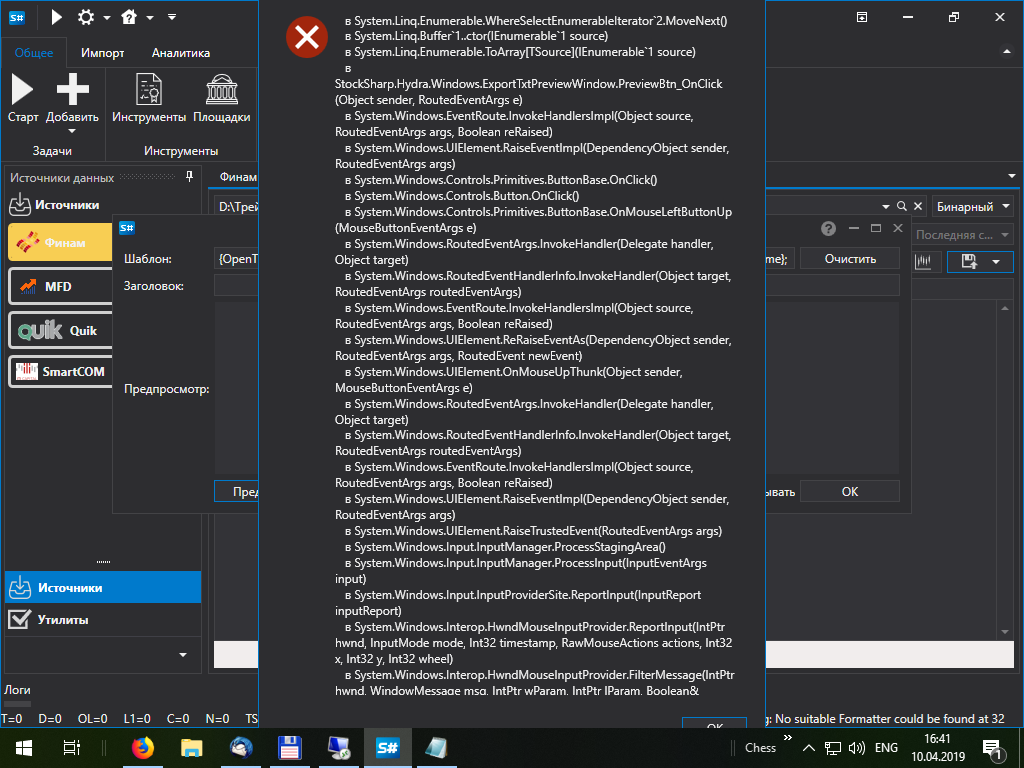Select the Финам document tab
1024x768 pixels.
pos(238,177)
